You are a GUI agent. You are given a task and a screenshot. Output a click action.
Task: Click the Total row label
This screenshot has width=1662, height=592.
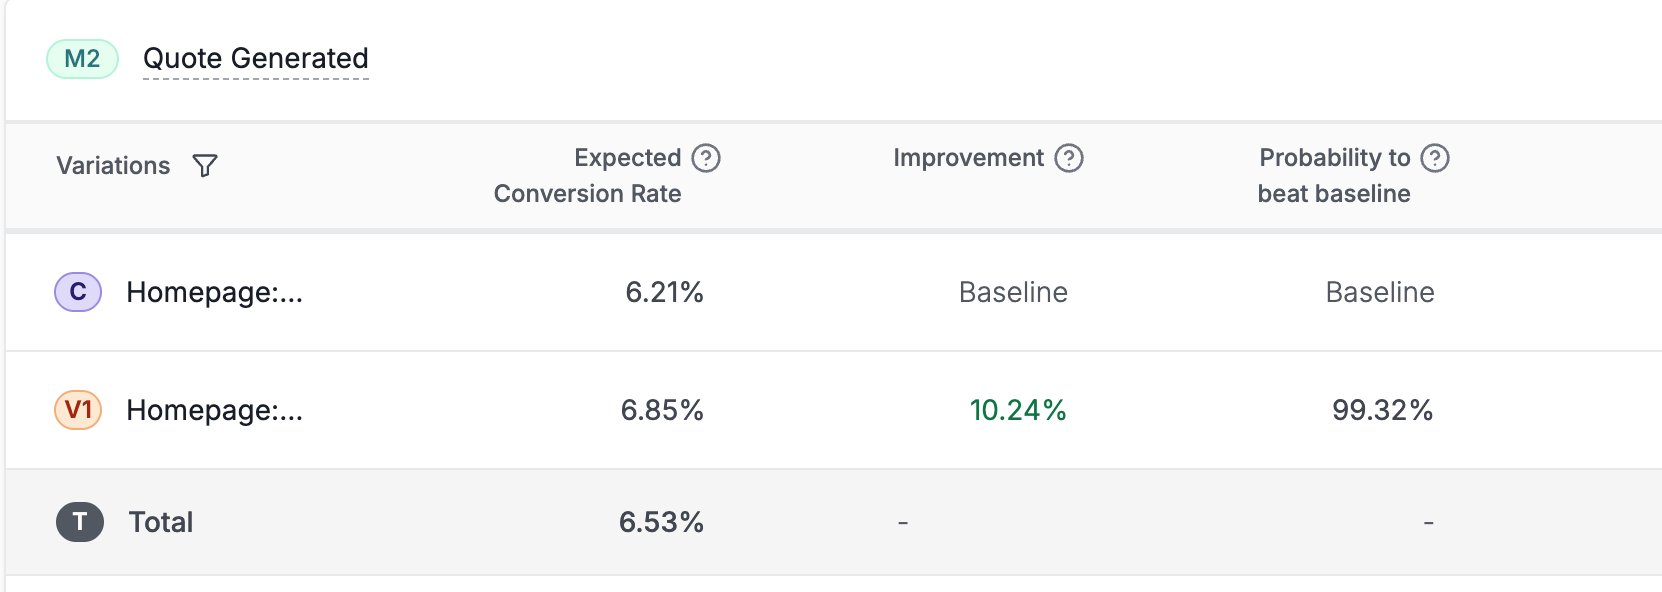(161, 522)
